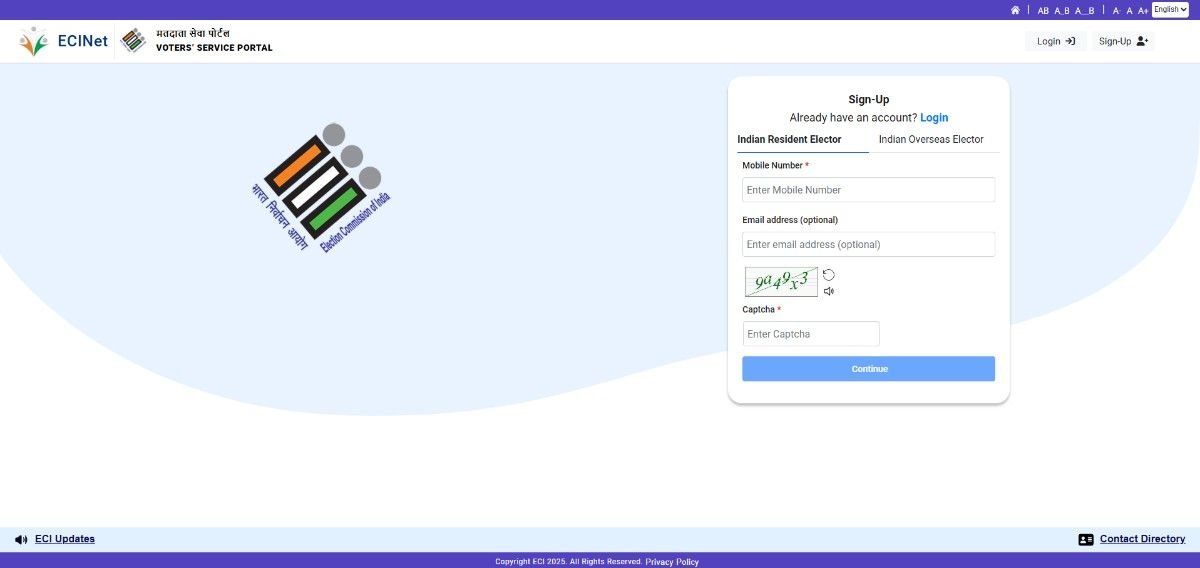Switch to Indian Overseas Elector tab
1200x568 pixels.
(x=931, y=140)
